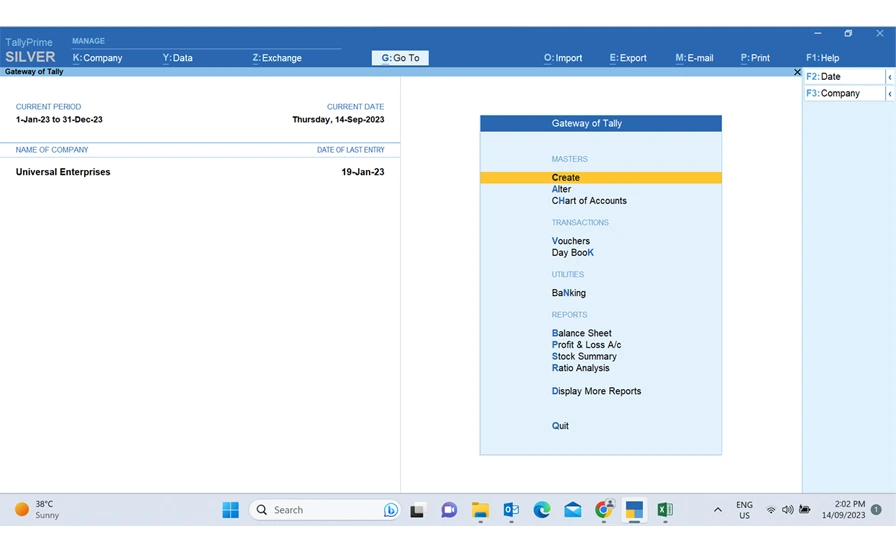Viewport: 896px width, 552px height.
Task: Open Outlook from the taskbar
Action: [x=511, y=510]
